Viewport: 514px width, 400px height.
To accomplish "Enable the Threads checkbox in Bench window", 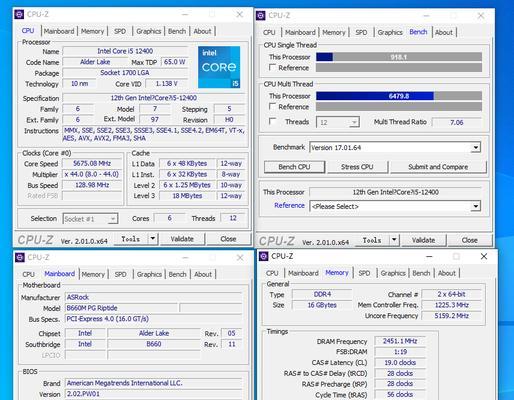I will [x=272, y=121].
